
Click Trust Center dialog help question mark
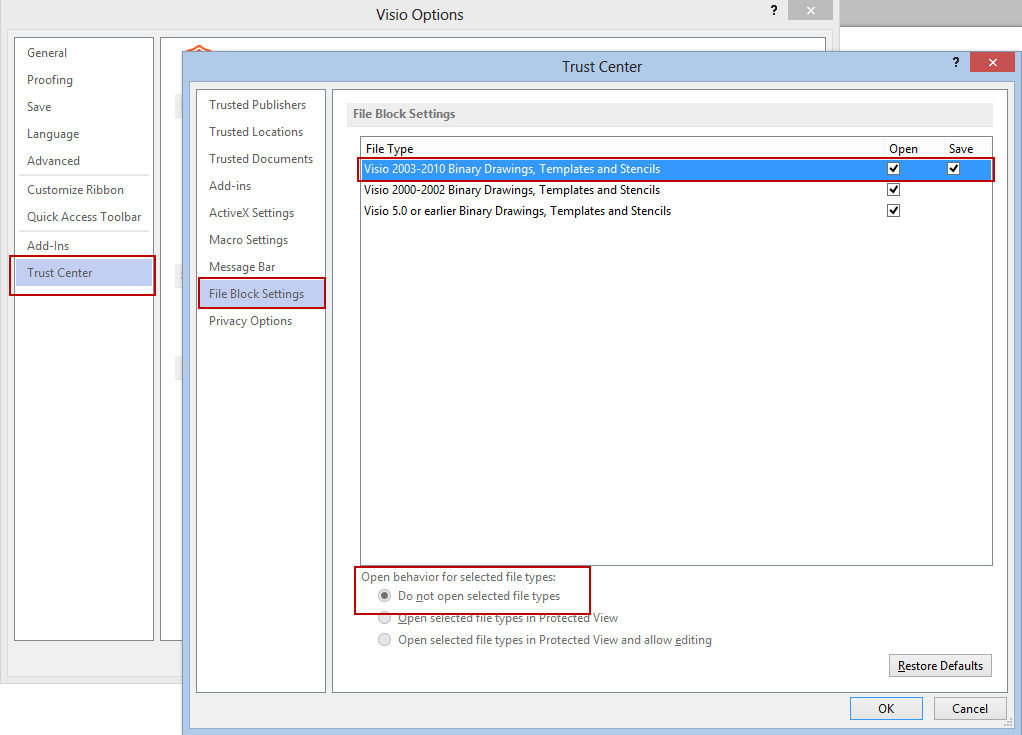point(956,63)
